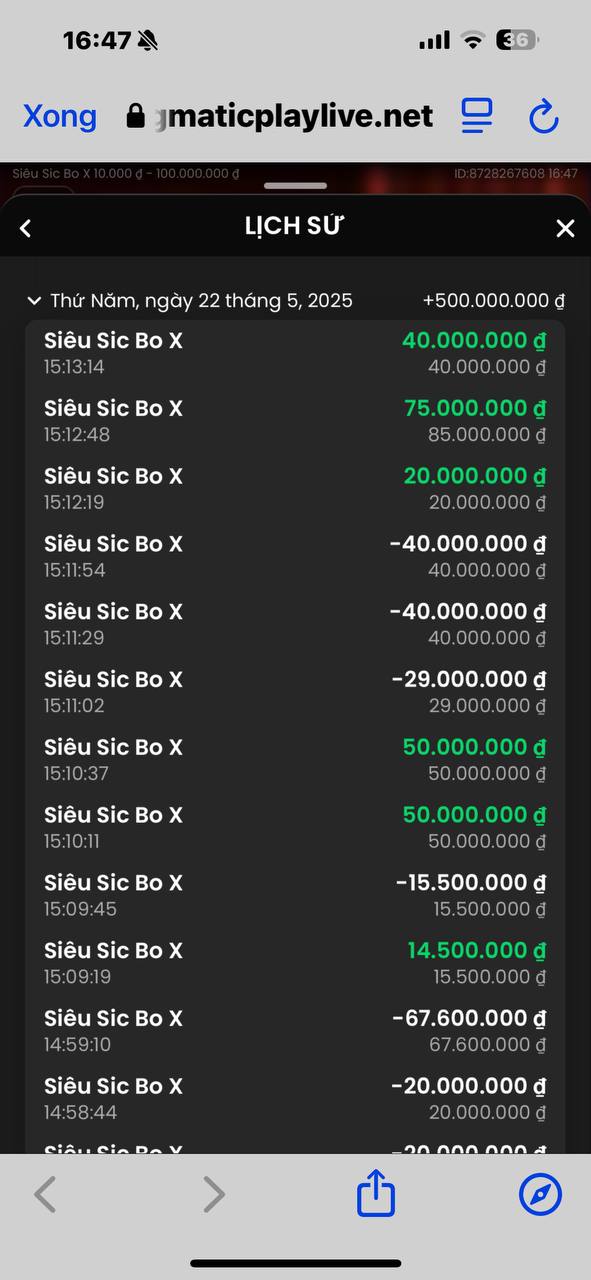Tap the +500.000.000 đ daily total
591x1280 pixels.
pyautogui.click(x=494, y=300)
